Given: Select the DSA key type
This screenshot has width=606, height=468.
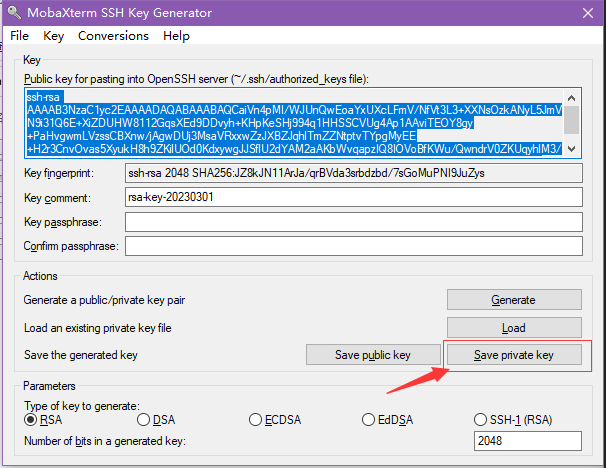Looking at the screenshot, I should [x=156, y=420].
